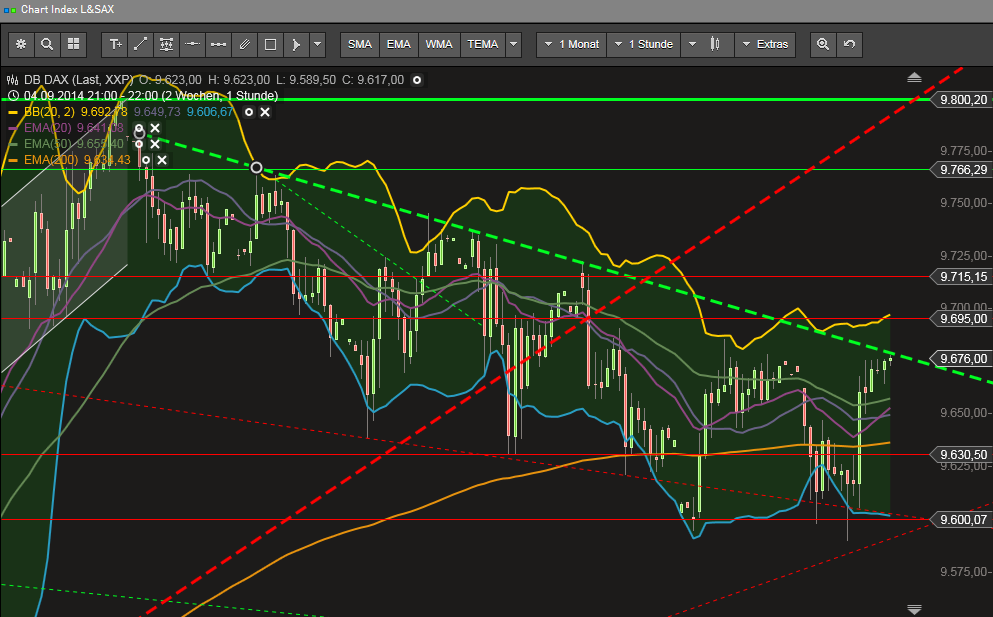Click the 9.800,20 price level label
This screenshot has width=993, height=617.
[x=962, y=100]
